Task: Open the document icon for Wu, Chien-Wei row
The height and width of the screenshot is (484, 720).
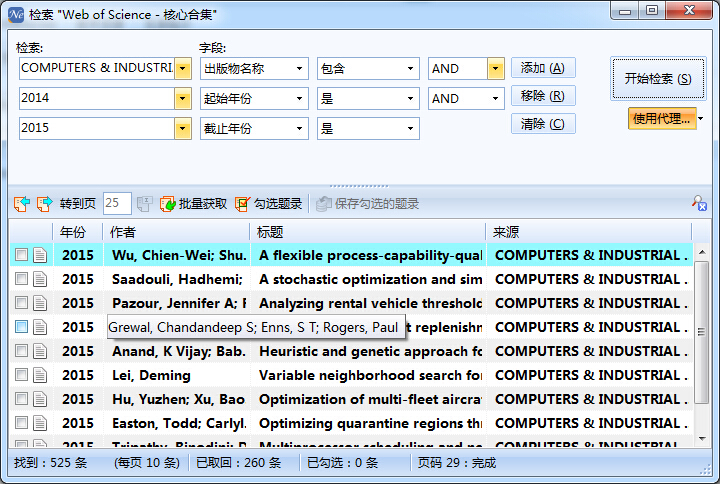Action: coord(40,255)
